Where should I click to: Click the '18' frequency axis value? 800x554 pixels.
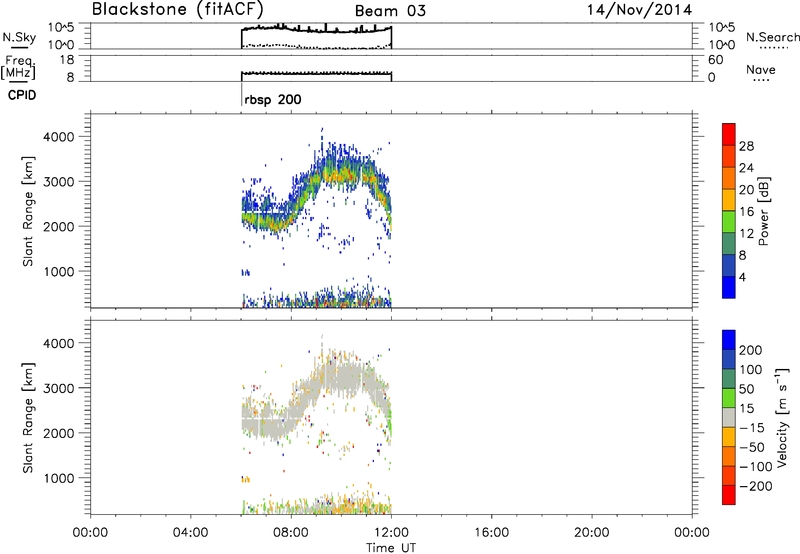pyautogui.click(x=67, y=60)
